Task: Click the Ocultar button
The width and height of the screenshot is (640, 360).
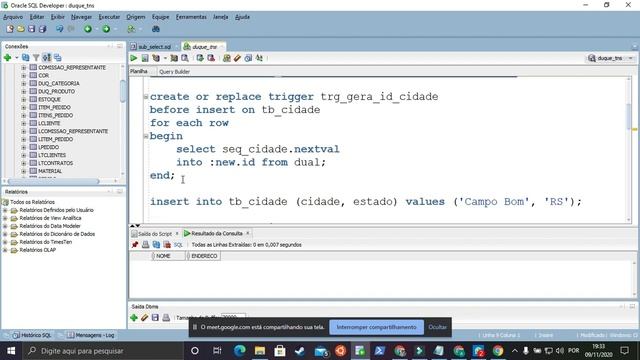Action: point(438,327)
